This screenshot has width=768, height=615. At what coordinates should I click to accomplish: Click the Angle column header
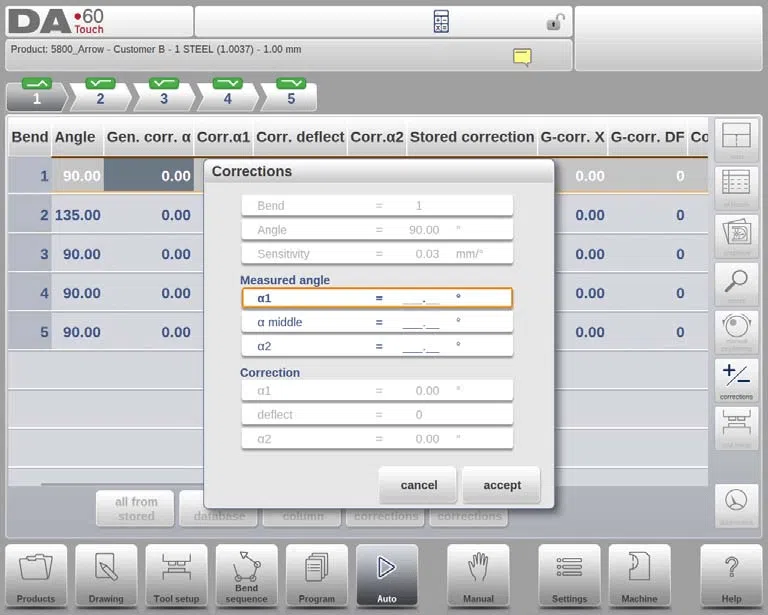(x=75, y=137)
